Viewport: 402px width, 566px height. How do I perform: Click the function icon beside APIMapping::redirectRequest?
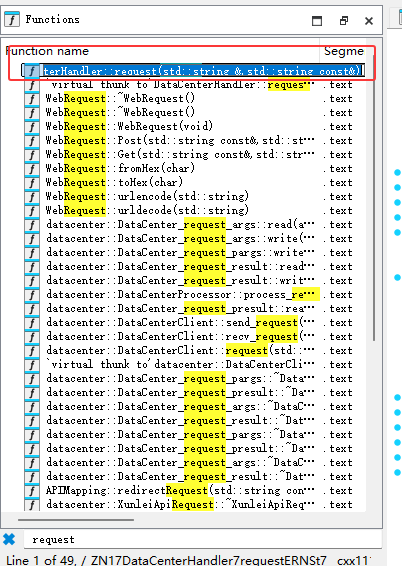click(32, 491)
